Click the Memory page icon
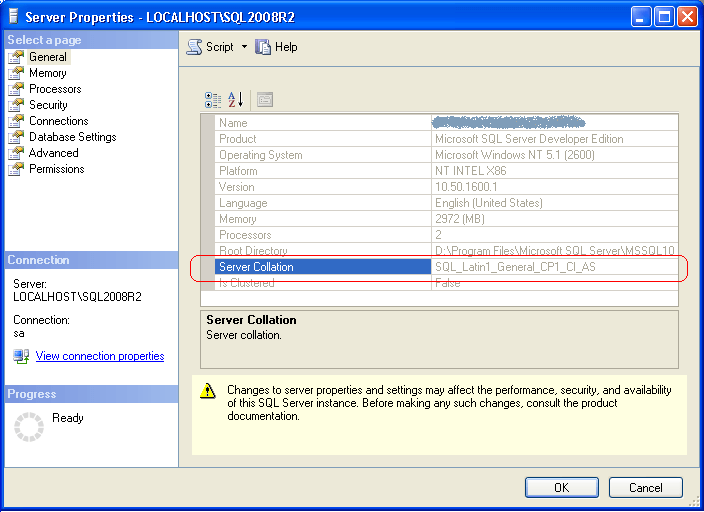Screen dimensions: 704x512 (x=16, y=73)
